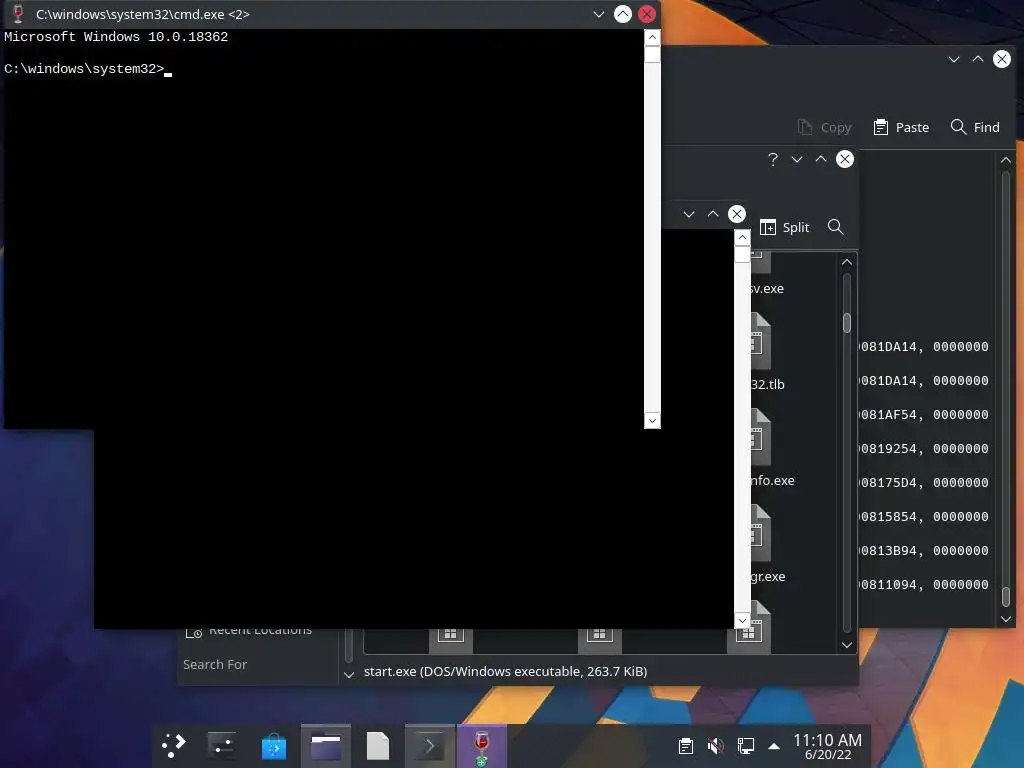Screen dimensions: 1024x768
Task: Click file icon above nfo.exe label
Action: tap(761, 437)
